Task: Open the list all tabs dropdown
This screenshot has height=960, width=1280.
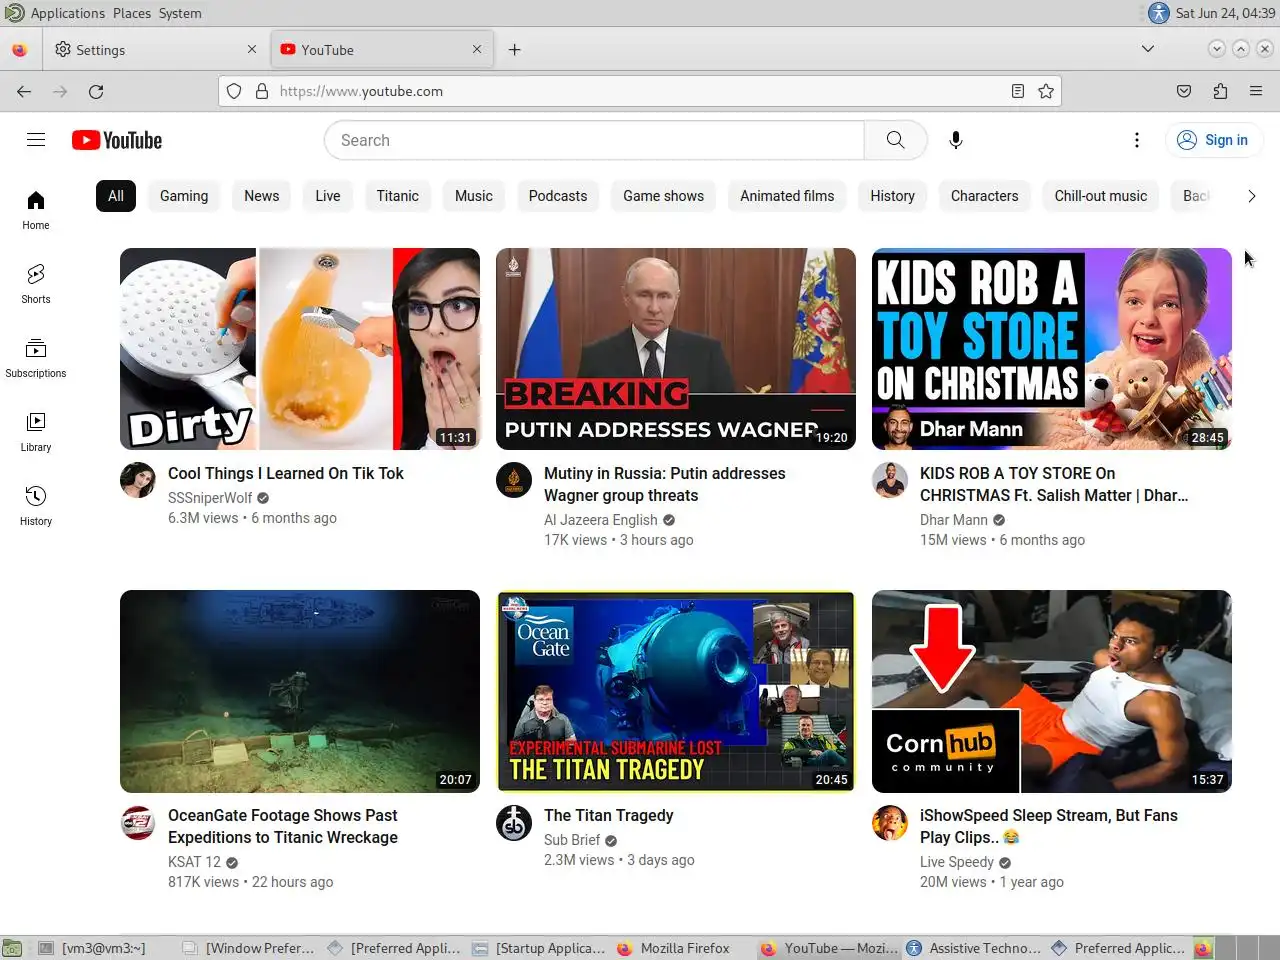Action: click(1148, 49)
